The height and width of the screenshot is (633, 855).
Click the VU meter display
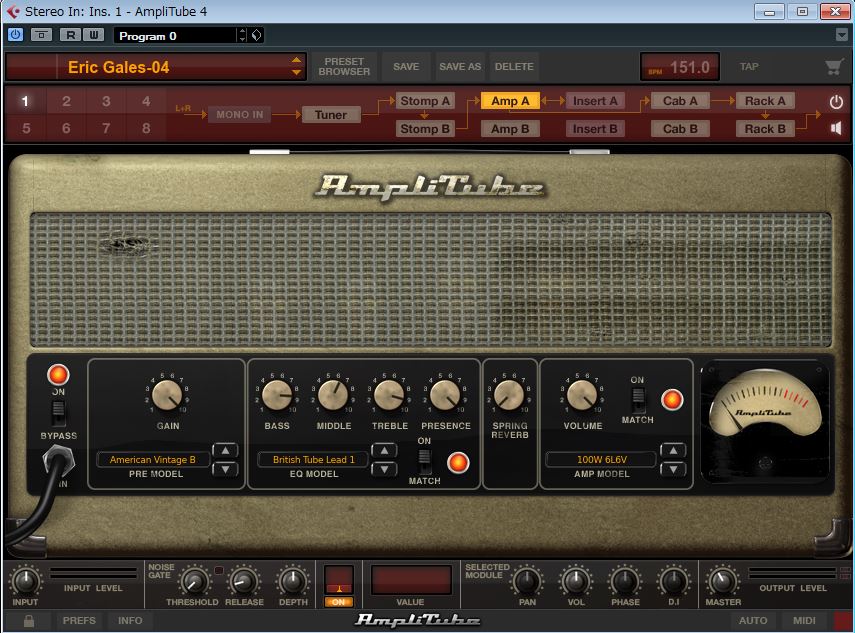pos(764,408)
